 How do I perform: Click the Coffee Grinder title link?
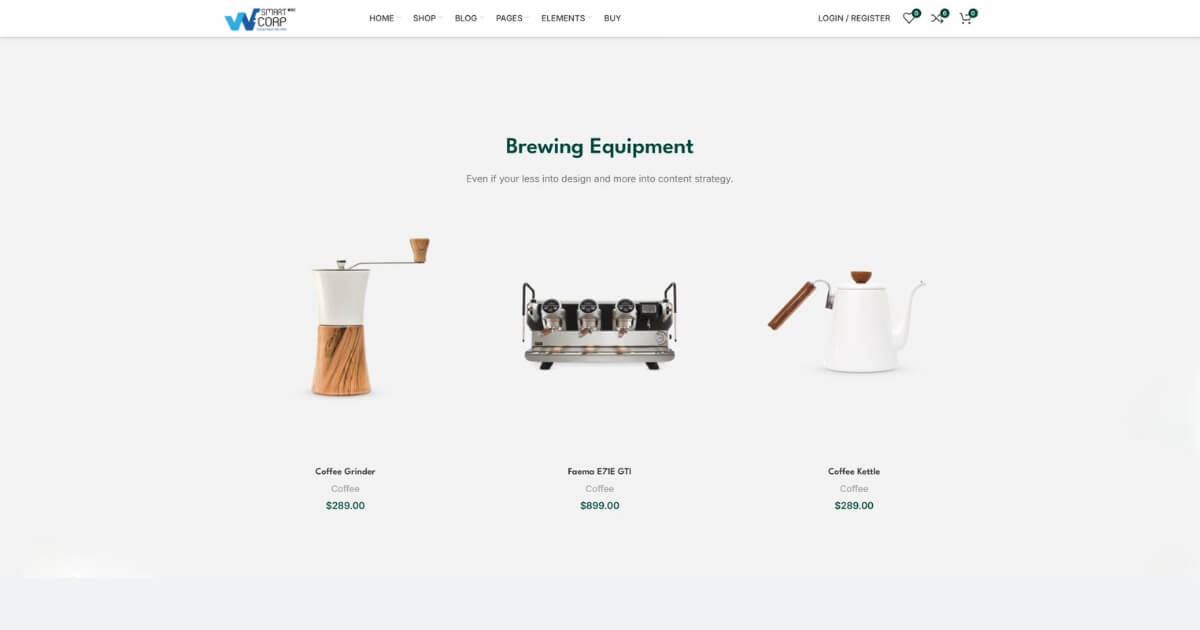[345, 471]
